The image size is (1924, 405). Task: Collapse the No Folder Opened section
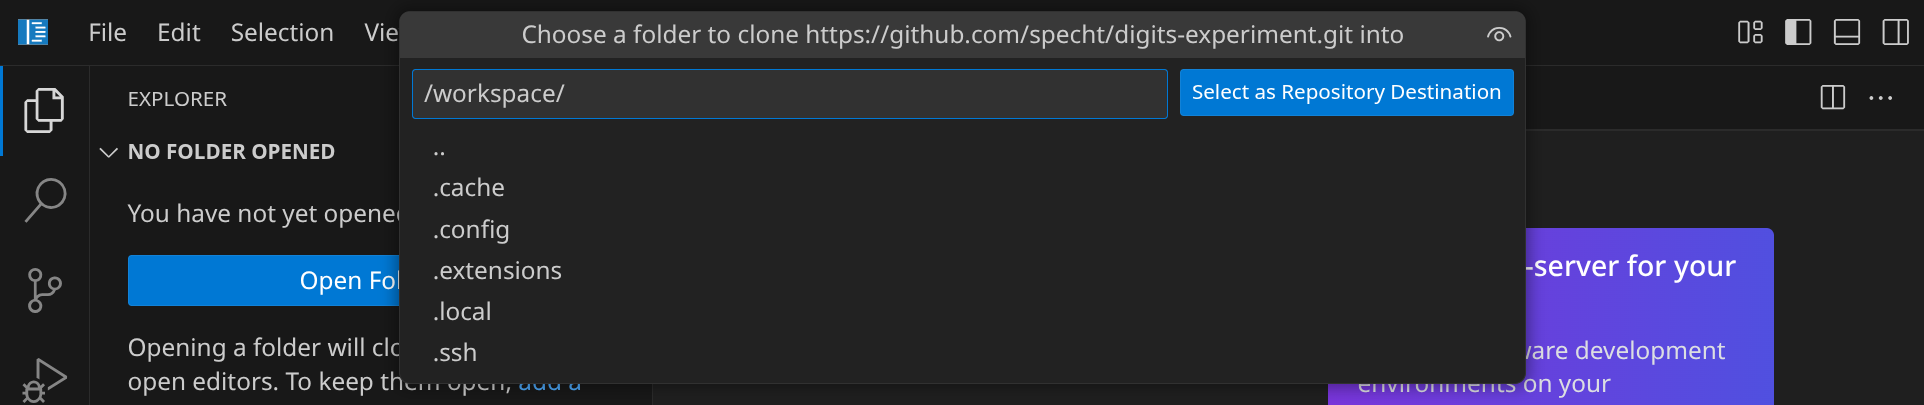[x=109, y=152]
